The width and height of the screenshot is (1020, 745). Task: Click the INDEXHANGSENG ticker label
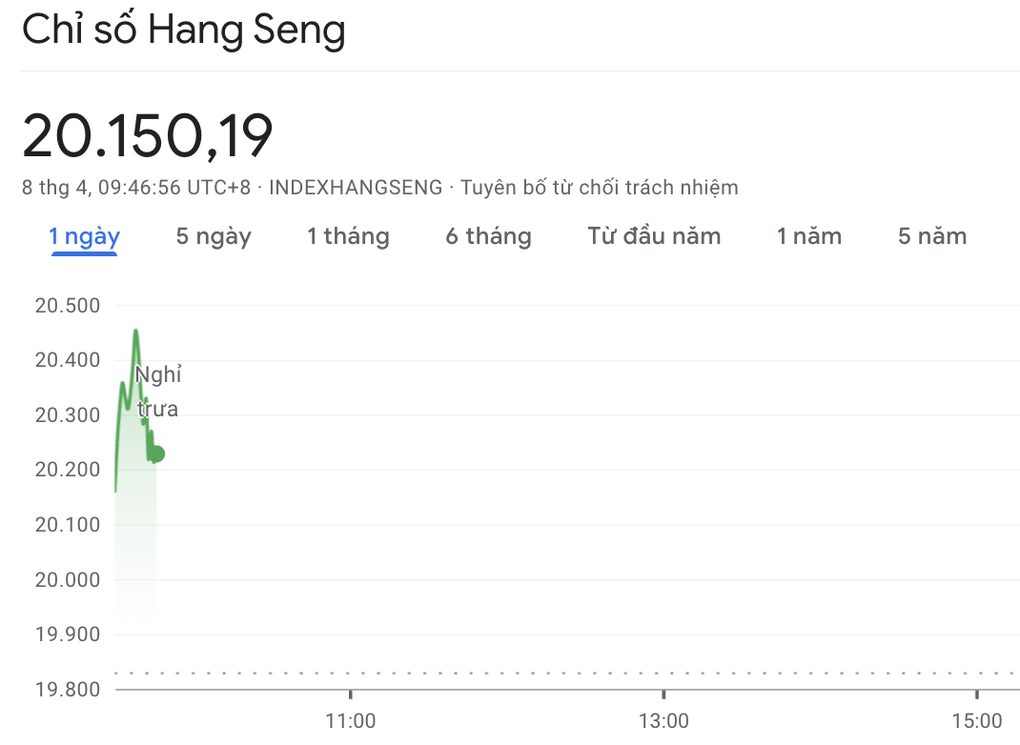[x=355, y=187]
